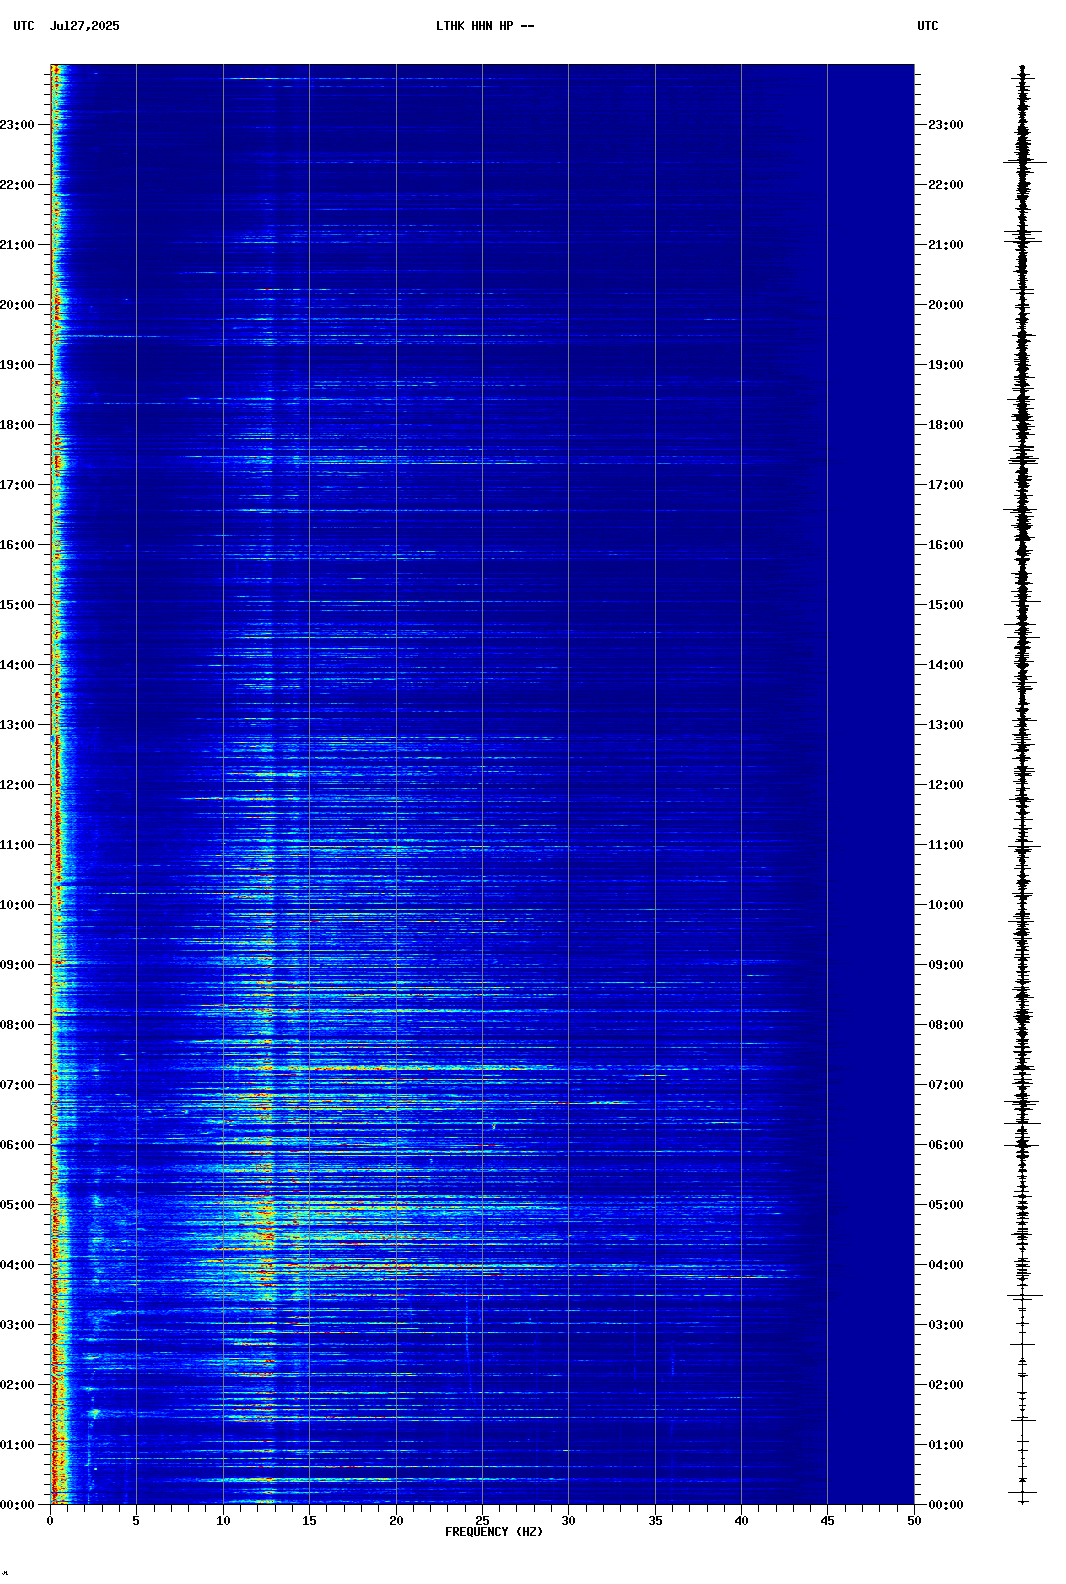Select the right-axis 06:00 time label

(x=946, y=1145)
